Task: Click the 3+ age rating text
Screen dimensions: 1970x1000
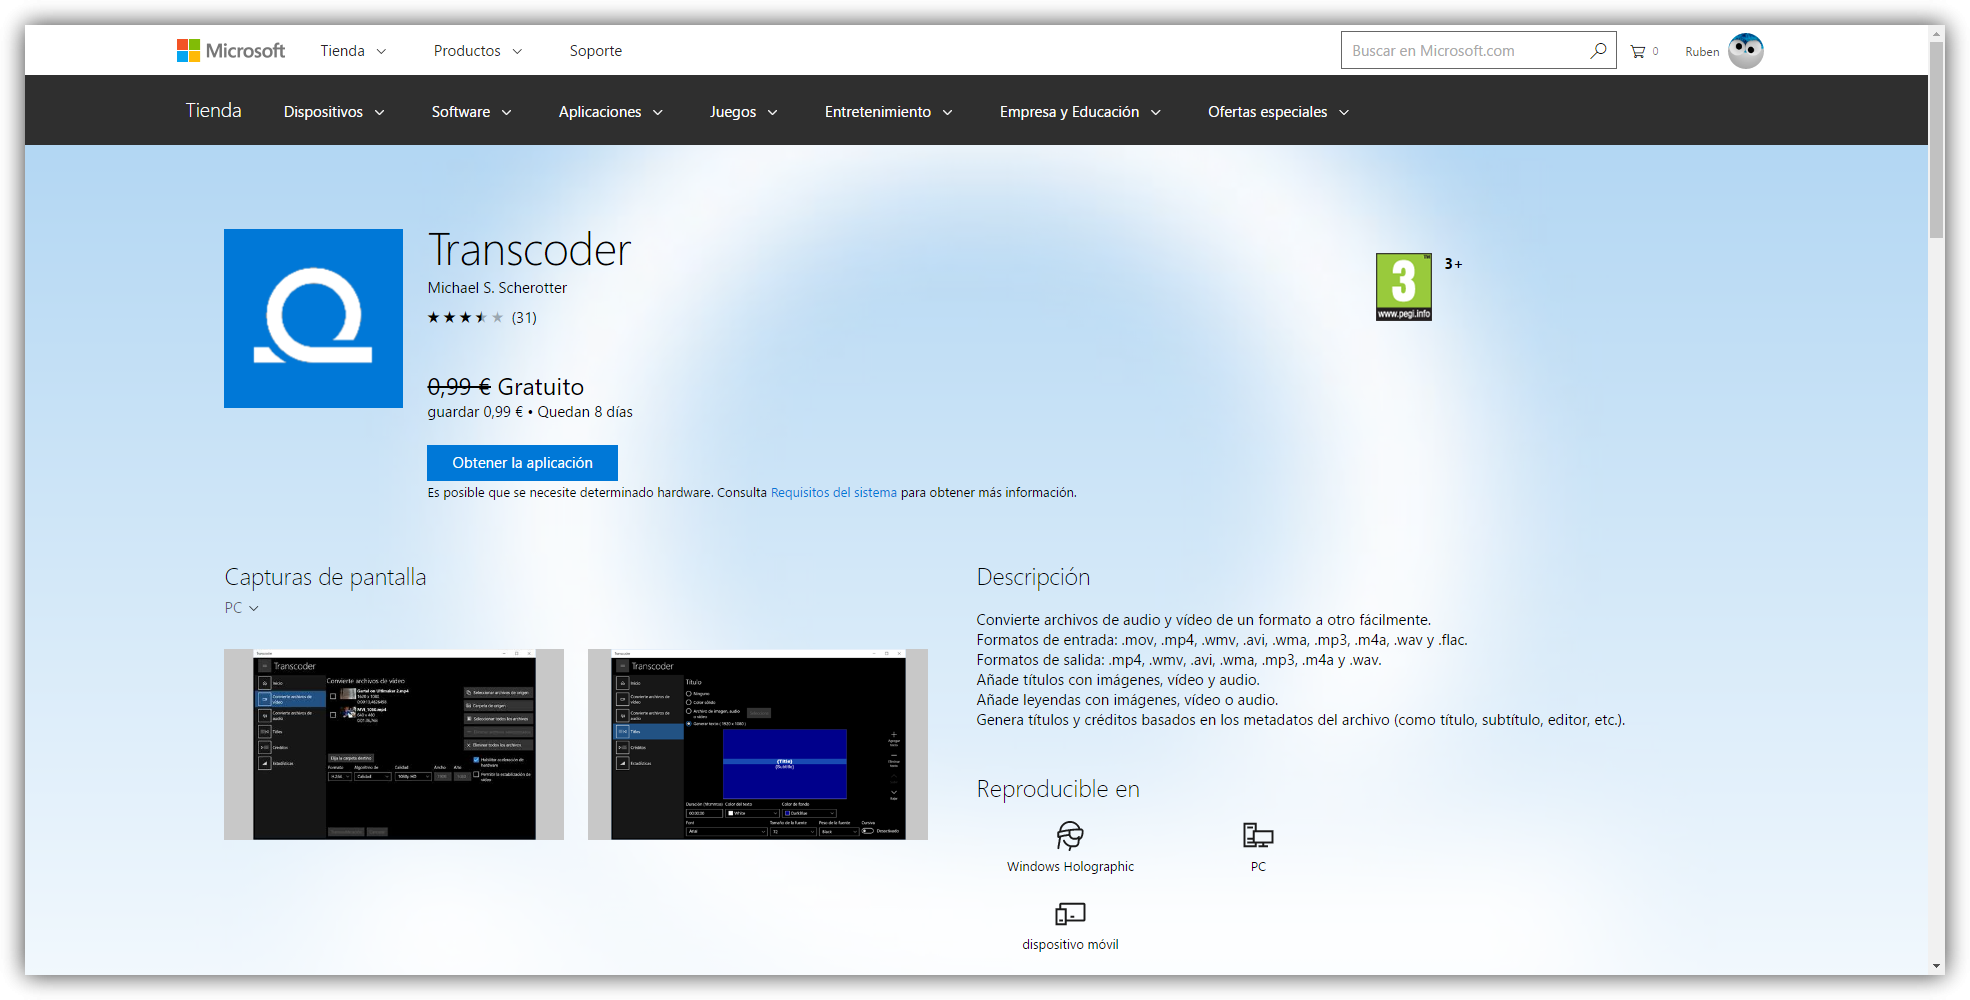Action: 1453,264
